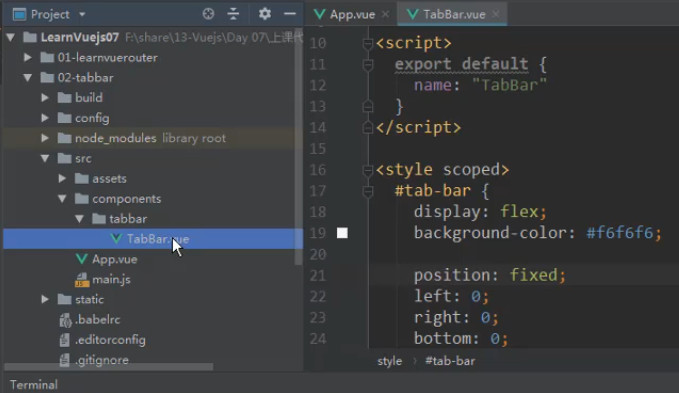The height and width of the screenshot is (393, 679).
Task: Close the App.vue tab
Action: click(385, 14)
